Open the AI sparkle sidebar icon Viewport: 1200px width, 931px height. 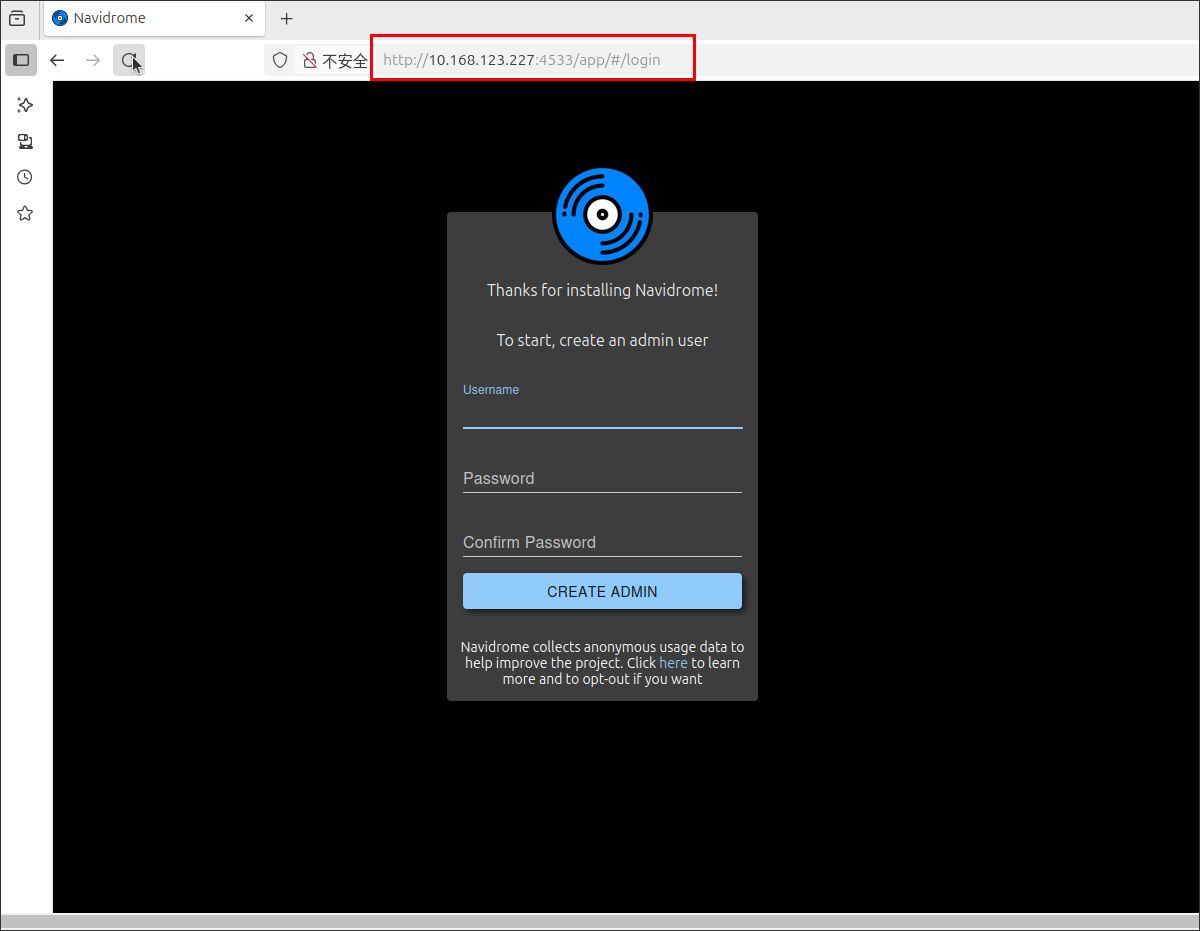point(25,105)
